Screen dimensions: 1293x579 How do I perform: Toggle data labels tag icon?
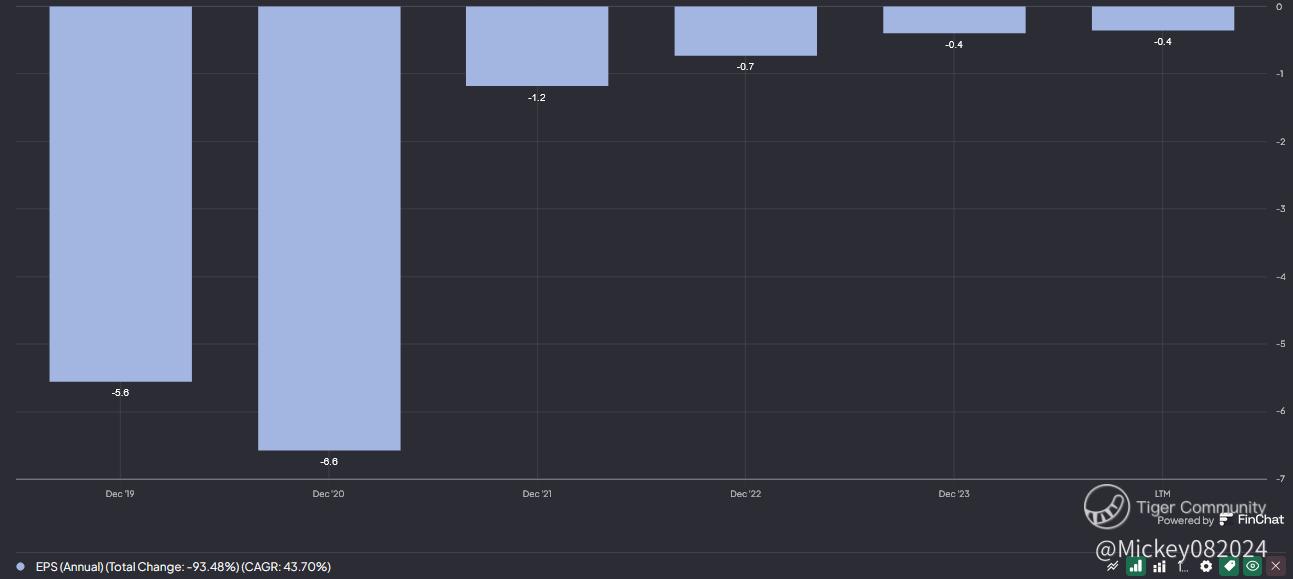coord(1229,566)
